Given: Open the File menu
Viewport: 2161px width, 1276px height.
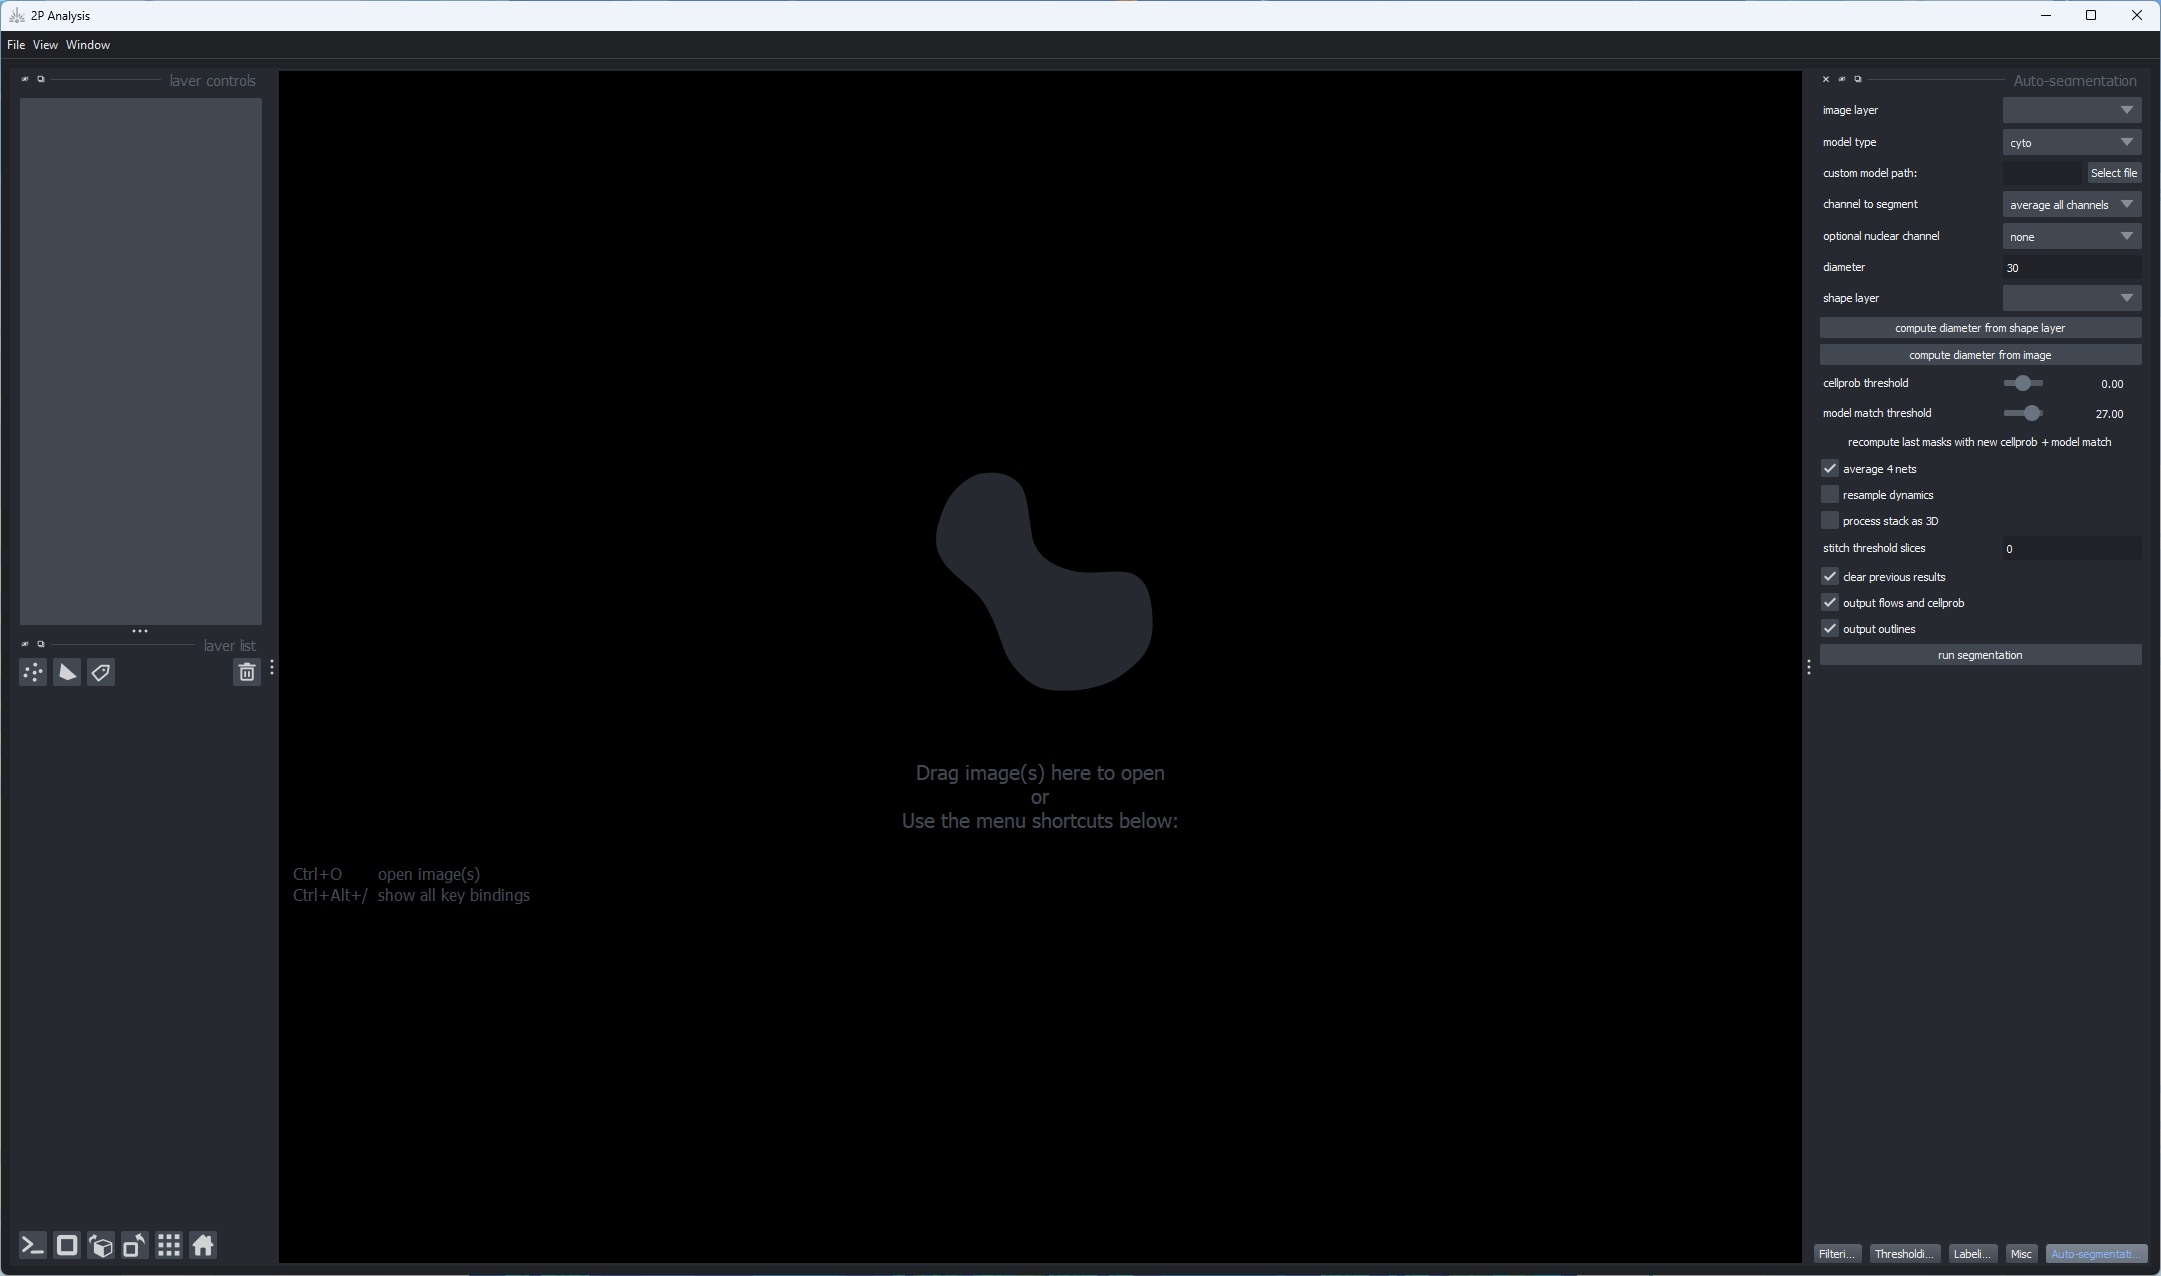Looking at the screenshot, I should [x=17, y=44].
